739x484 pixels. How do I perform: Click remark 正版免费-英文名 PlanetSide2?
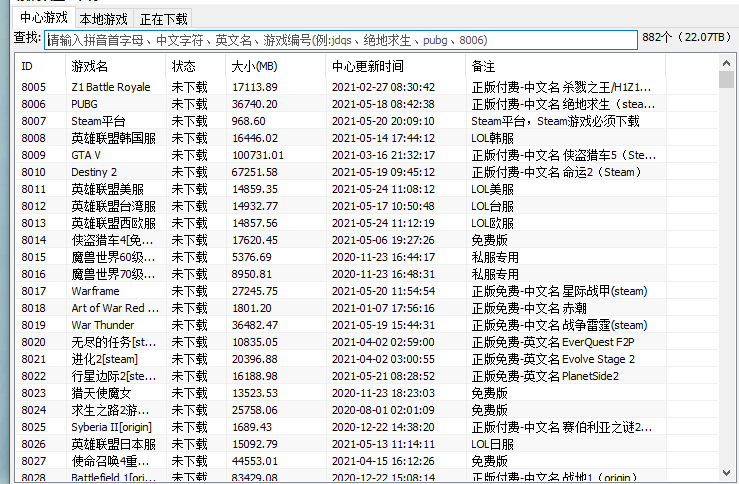pos(545,376)
